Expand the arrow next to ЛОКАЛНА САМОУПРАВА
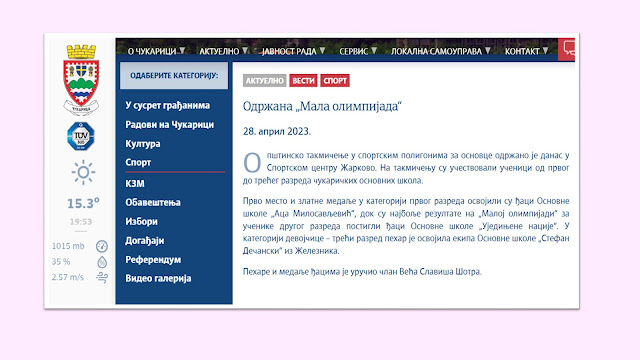This screenshot has width=640, height=360. pos(488,51)
